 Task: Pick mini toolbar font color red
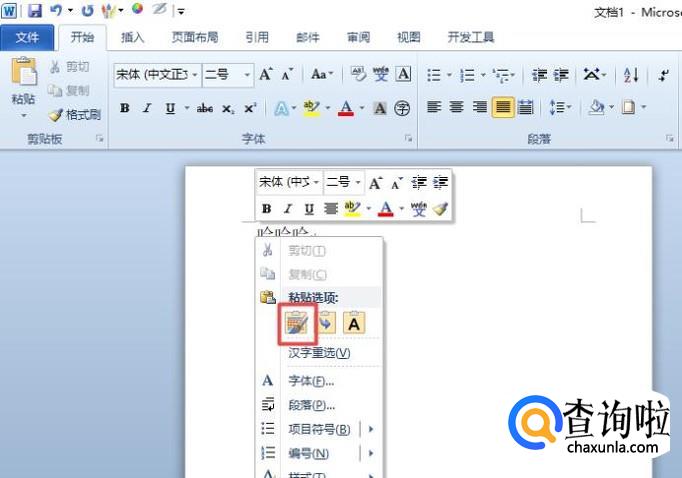[x=386, y=209]
